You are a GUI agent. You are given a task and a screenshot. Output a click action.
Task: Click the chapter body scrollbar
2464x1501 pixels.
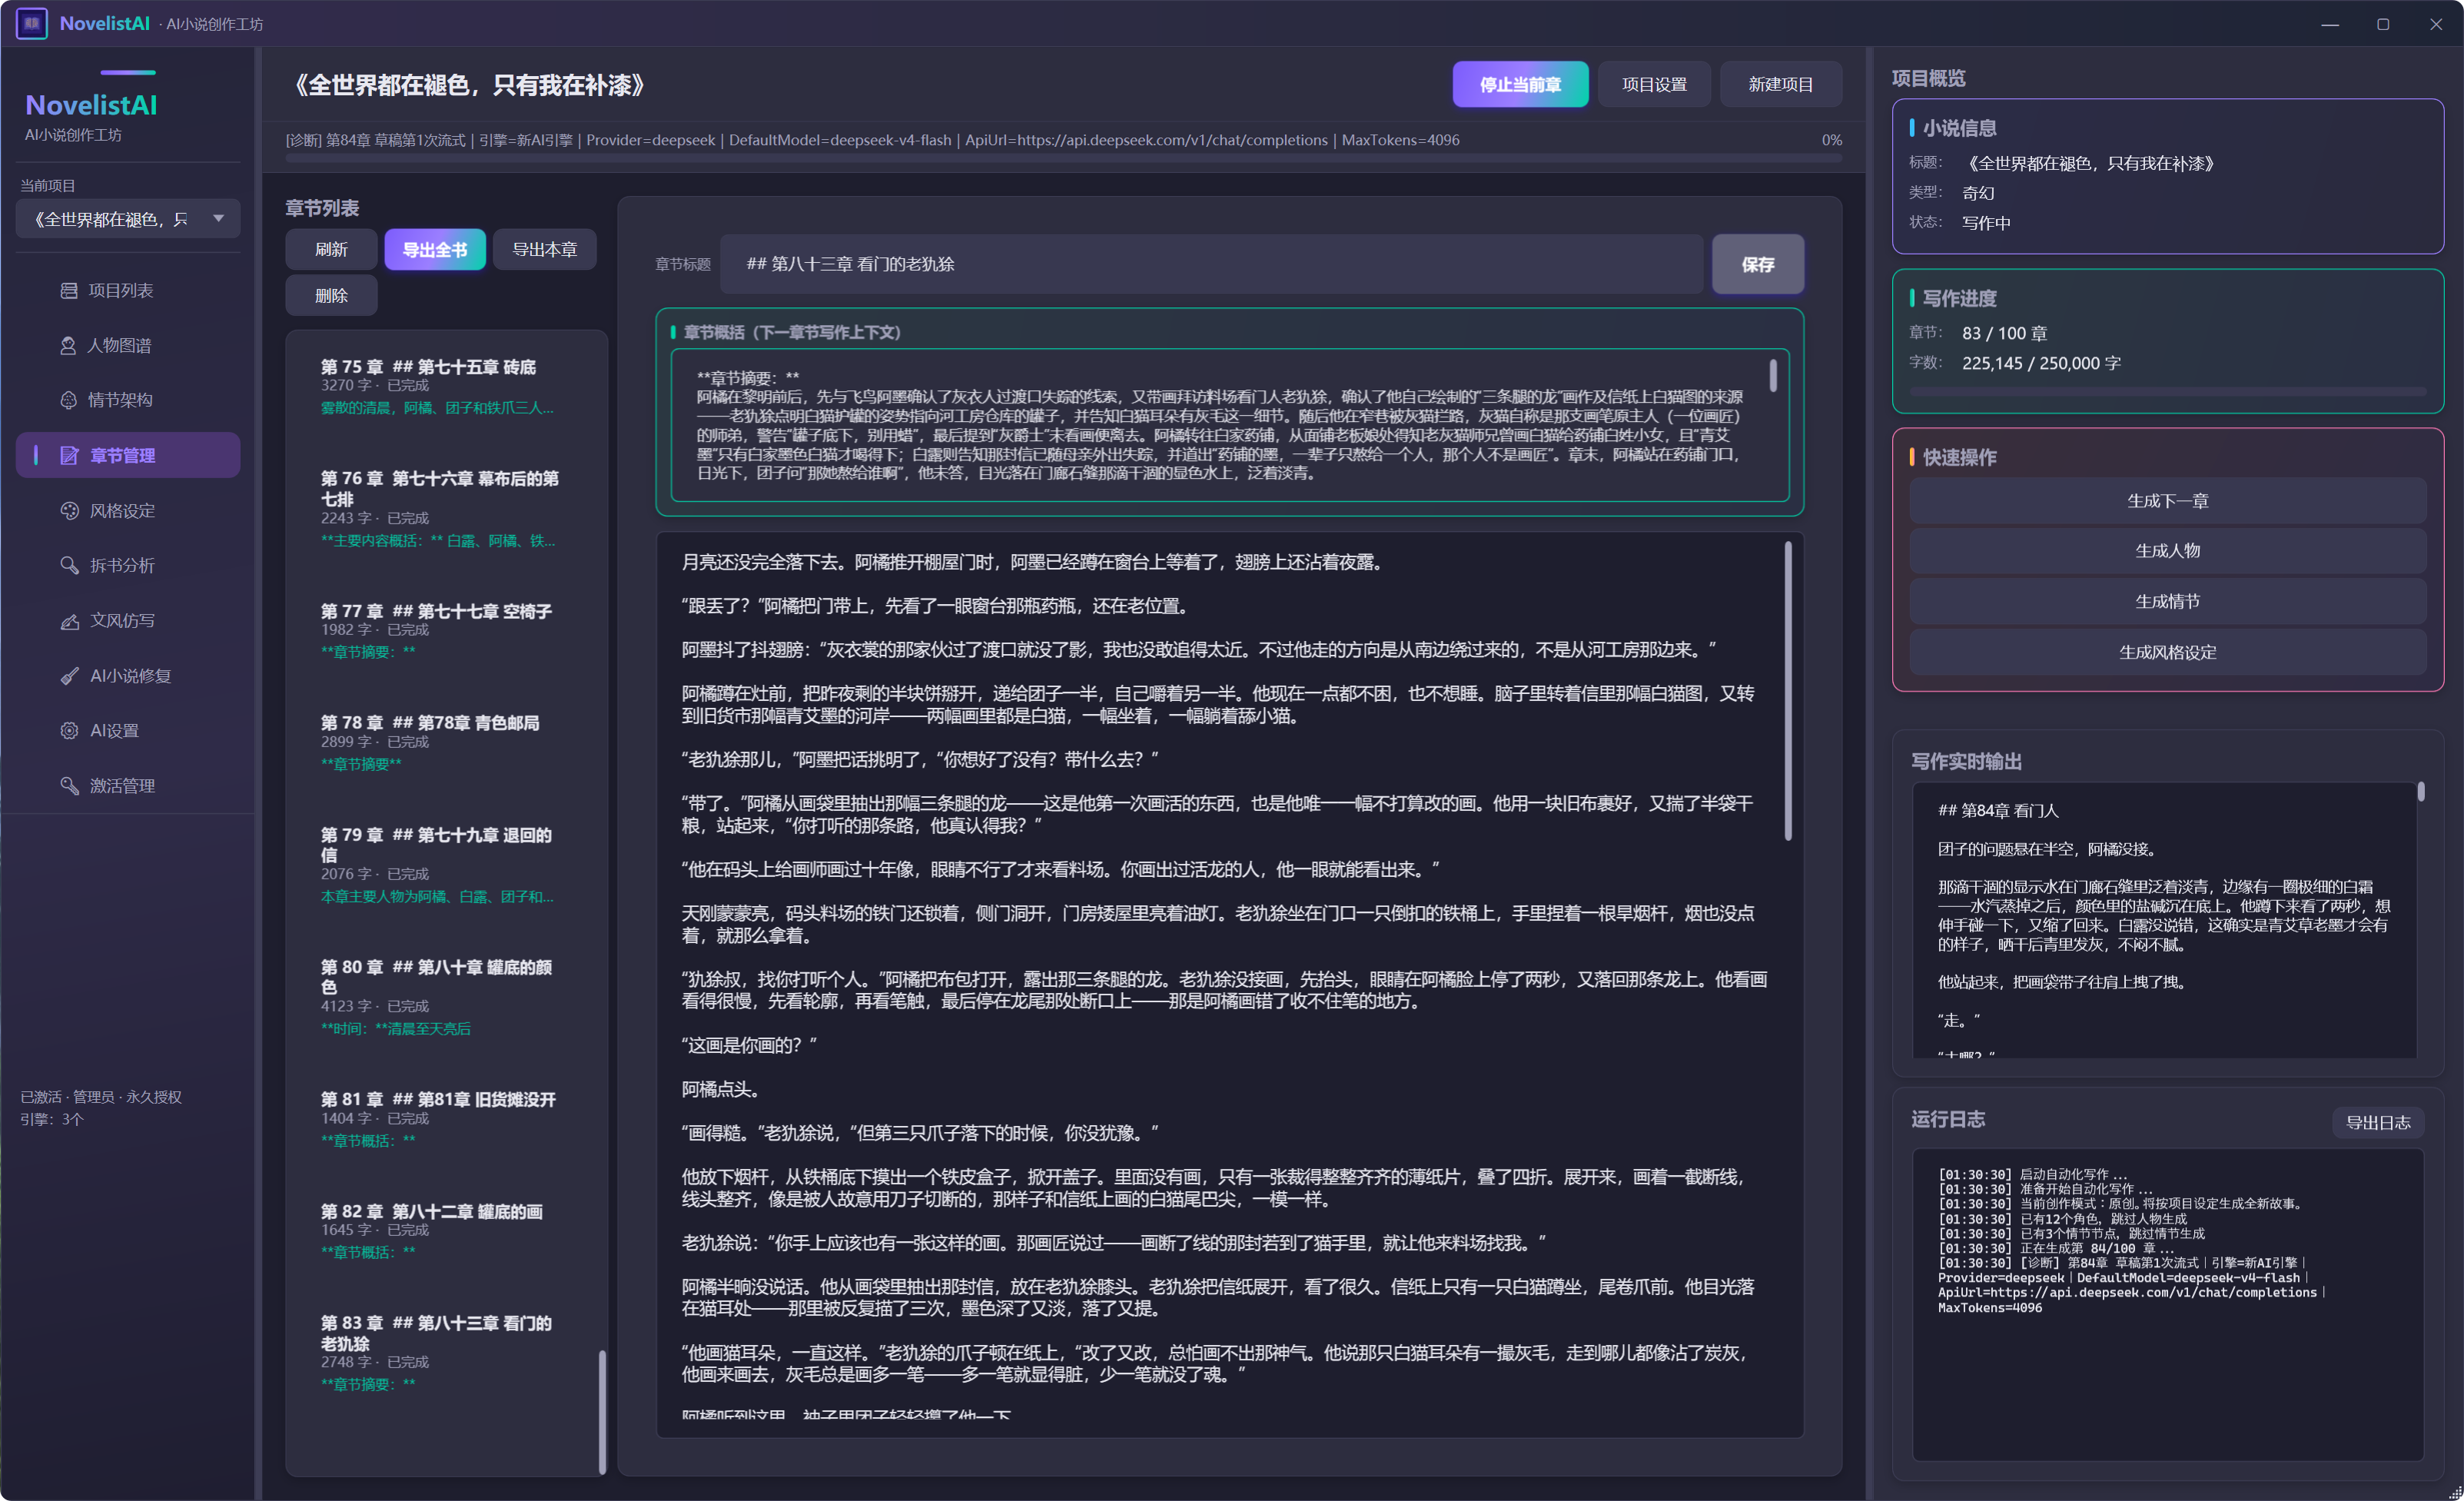click(x=1788, y=690)
